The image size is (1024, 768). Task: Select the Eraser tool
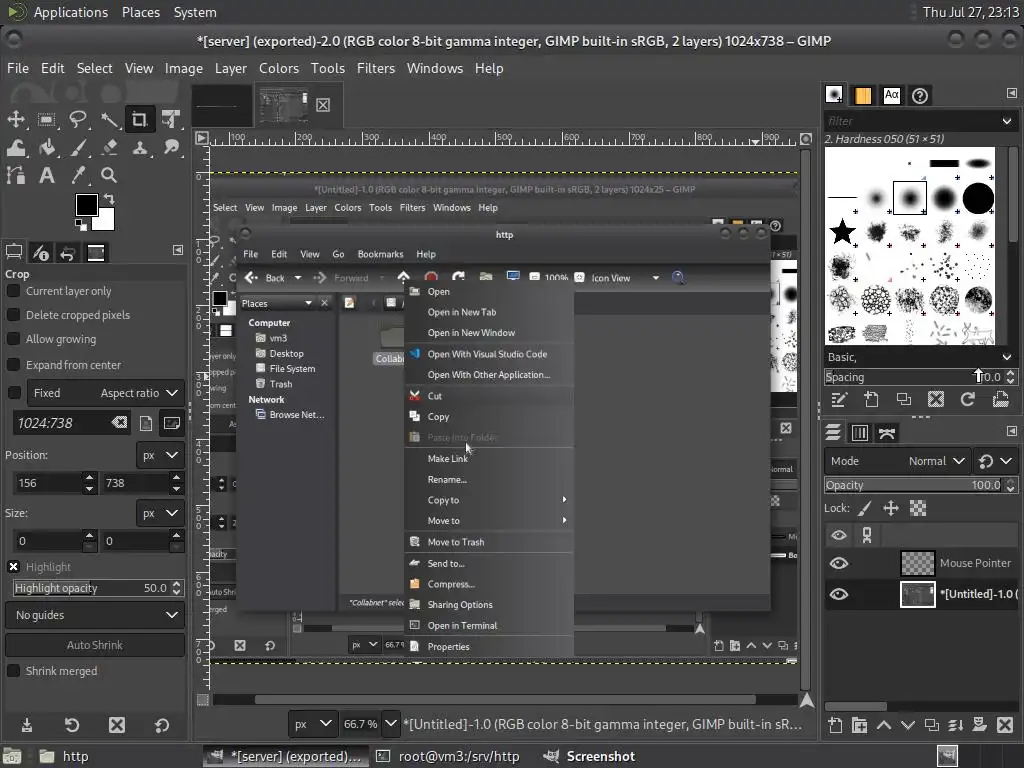(x=109, y=148)
